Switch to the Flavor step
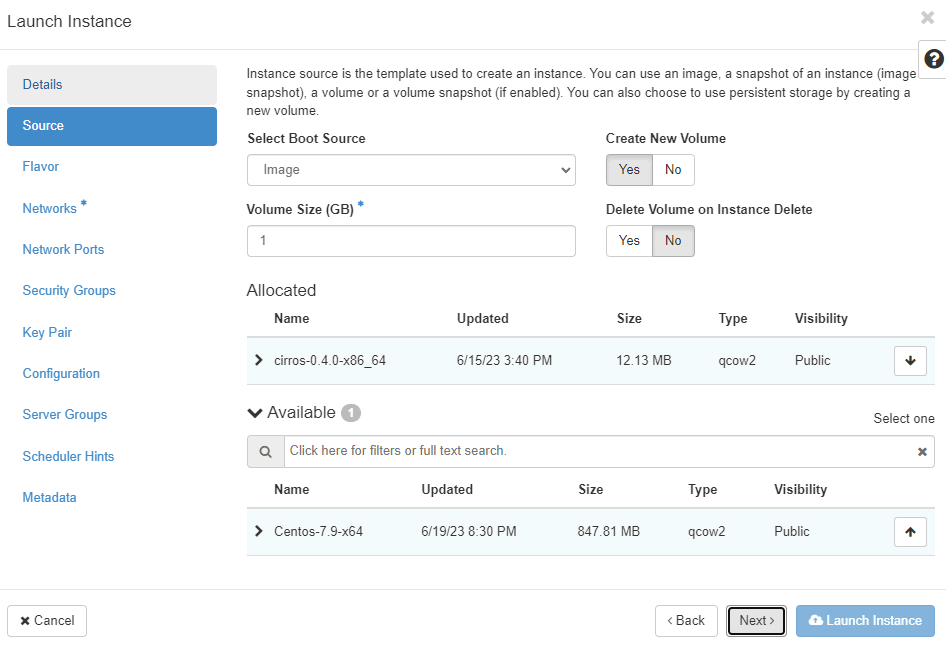 pyautogui.click(x=41, y=167)
